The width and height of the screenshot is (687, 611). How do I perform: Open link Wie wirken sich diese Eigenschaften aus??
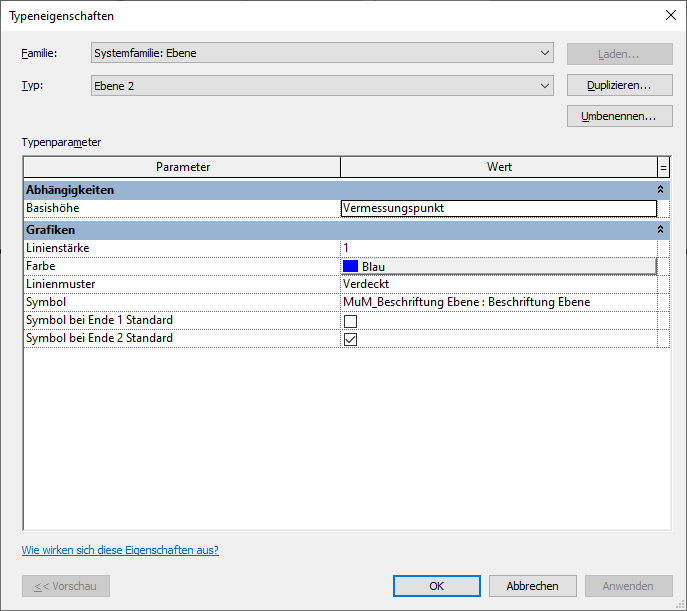point(120,550)
